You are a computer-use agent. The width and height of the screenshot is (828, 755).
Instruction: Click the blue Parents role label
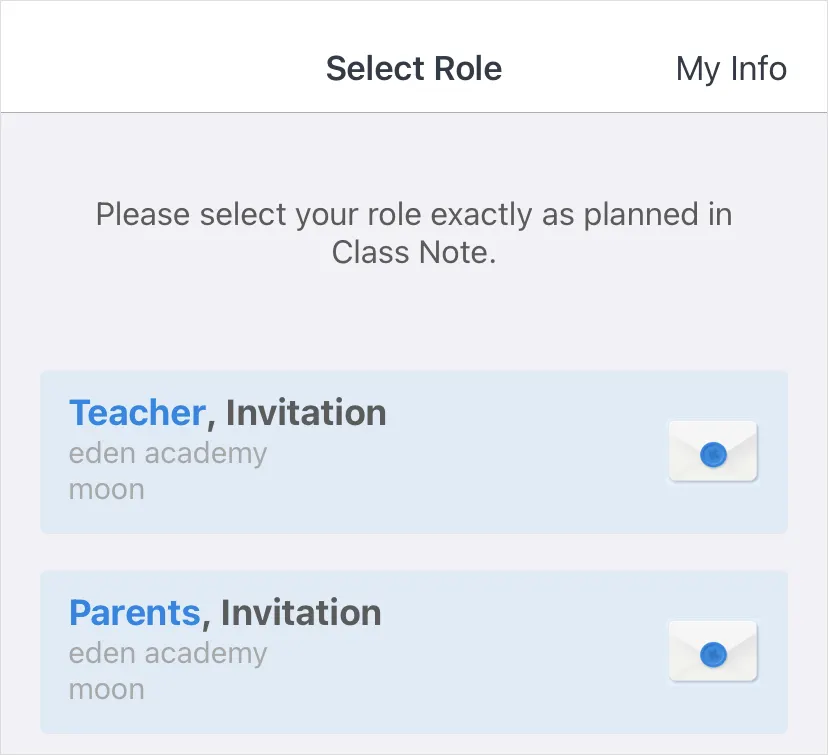[x=134, y=612]
